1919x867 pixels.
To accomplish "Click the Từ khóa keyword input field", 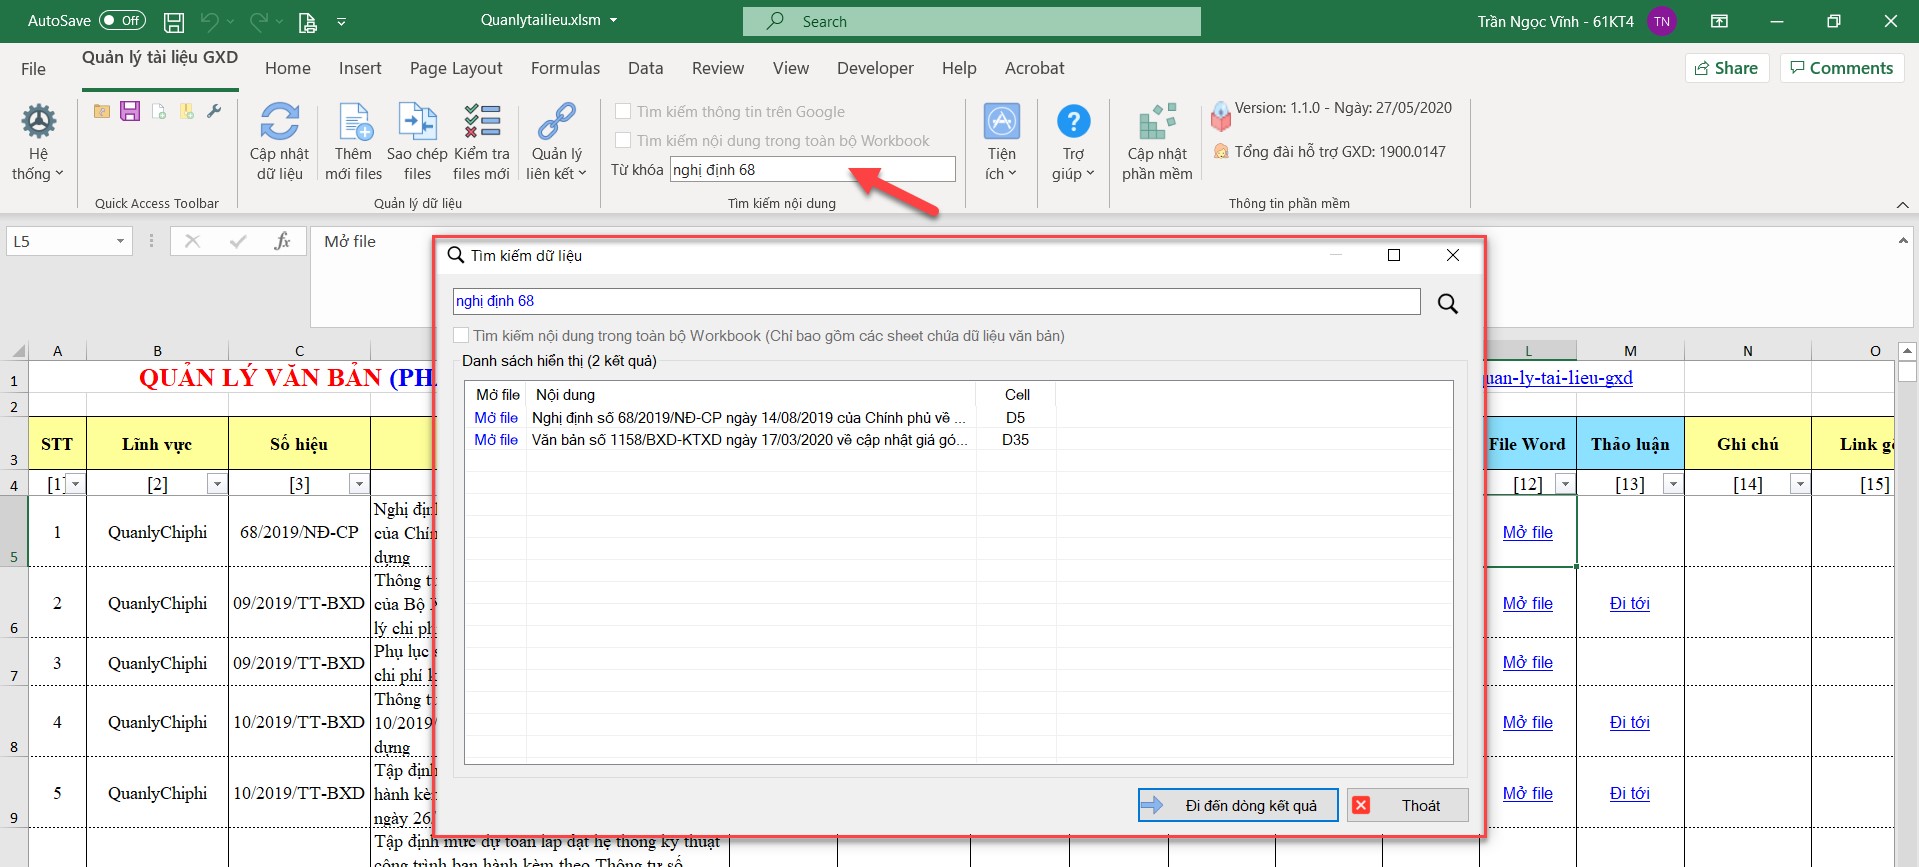I will click(x=812, y=170).
